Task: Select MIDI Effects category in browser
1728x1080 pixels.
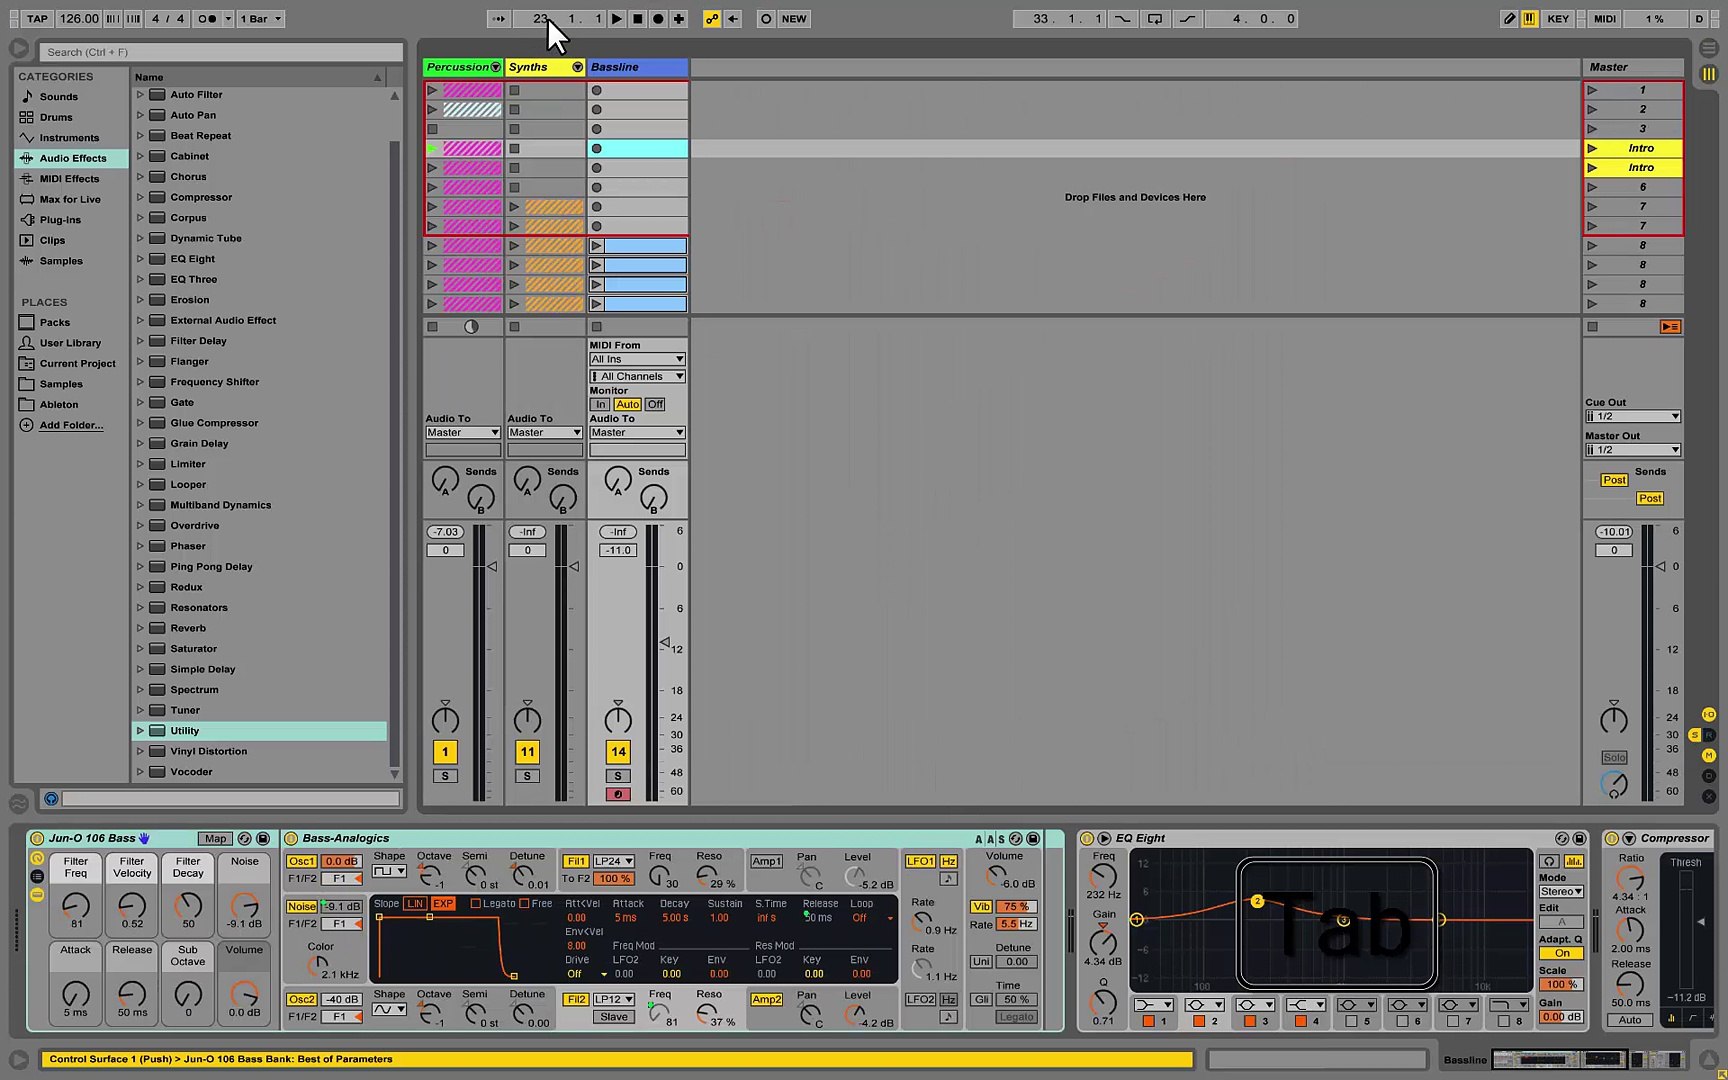Action: click(x=69, y=179)
